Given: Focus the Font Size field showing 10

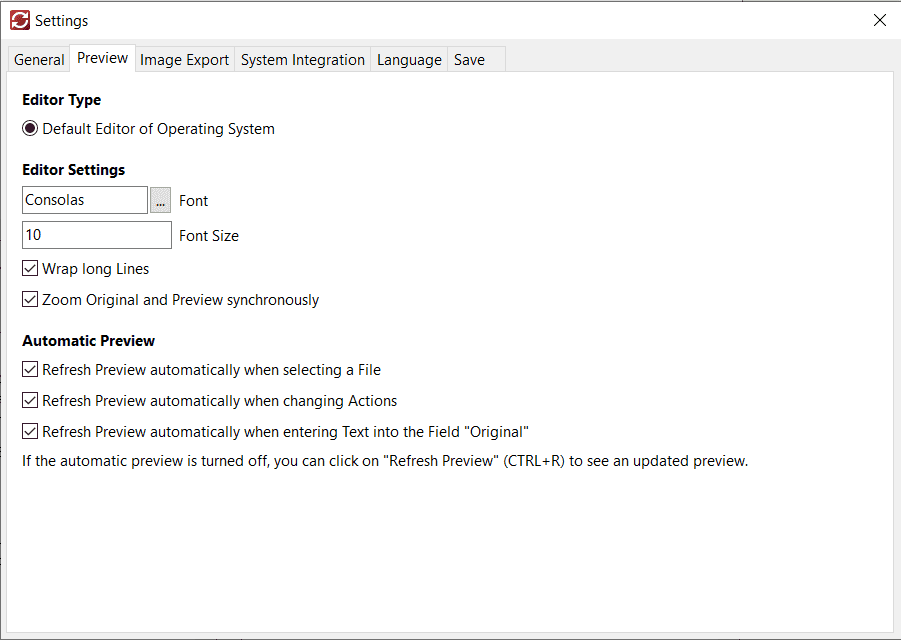Looking at the screenshot, I should [x=96, y=235].
